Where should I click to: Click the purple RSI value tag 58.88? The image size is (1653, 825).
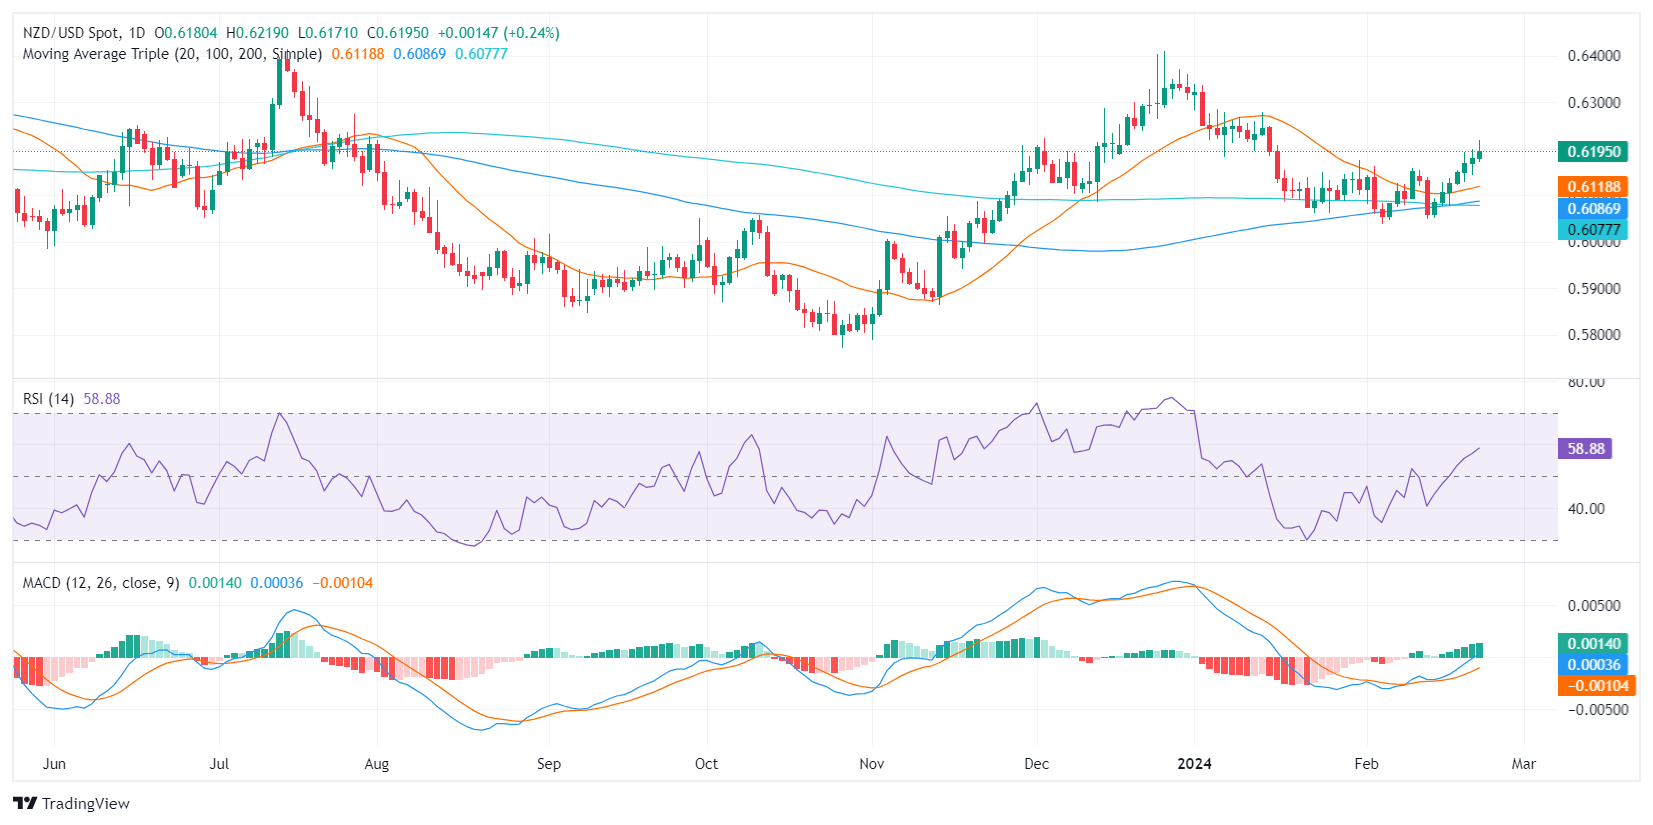coord(1585,449)
